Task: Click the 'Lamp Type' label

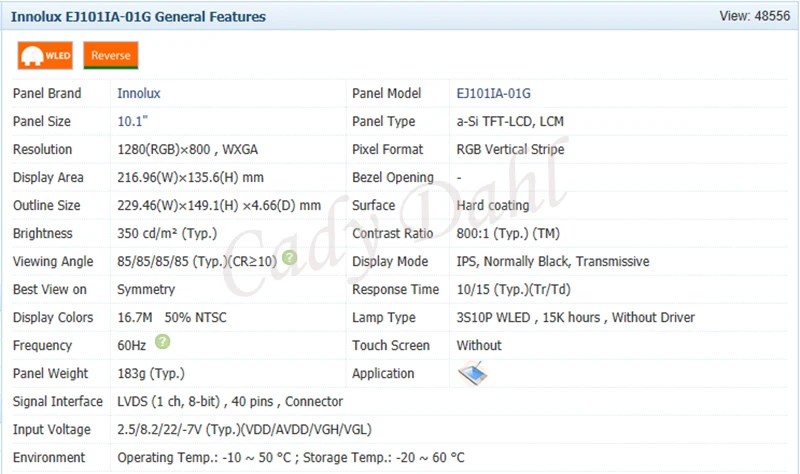Action: click(384, 317)
